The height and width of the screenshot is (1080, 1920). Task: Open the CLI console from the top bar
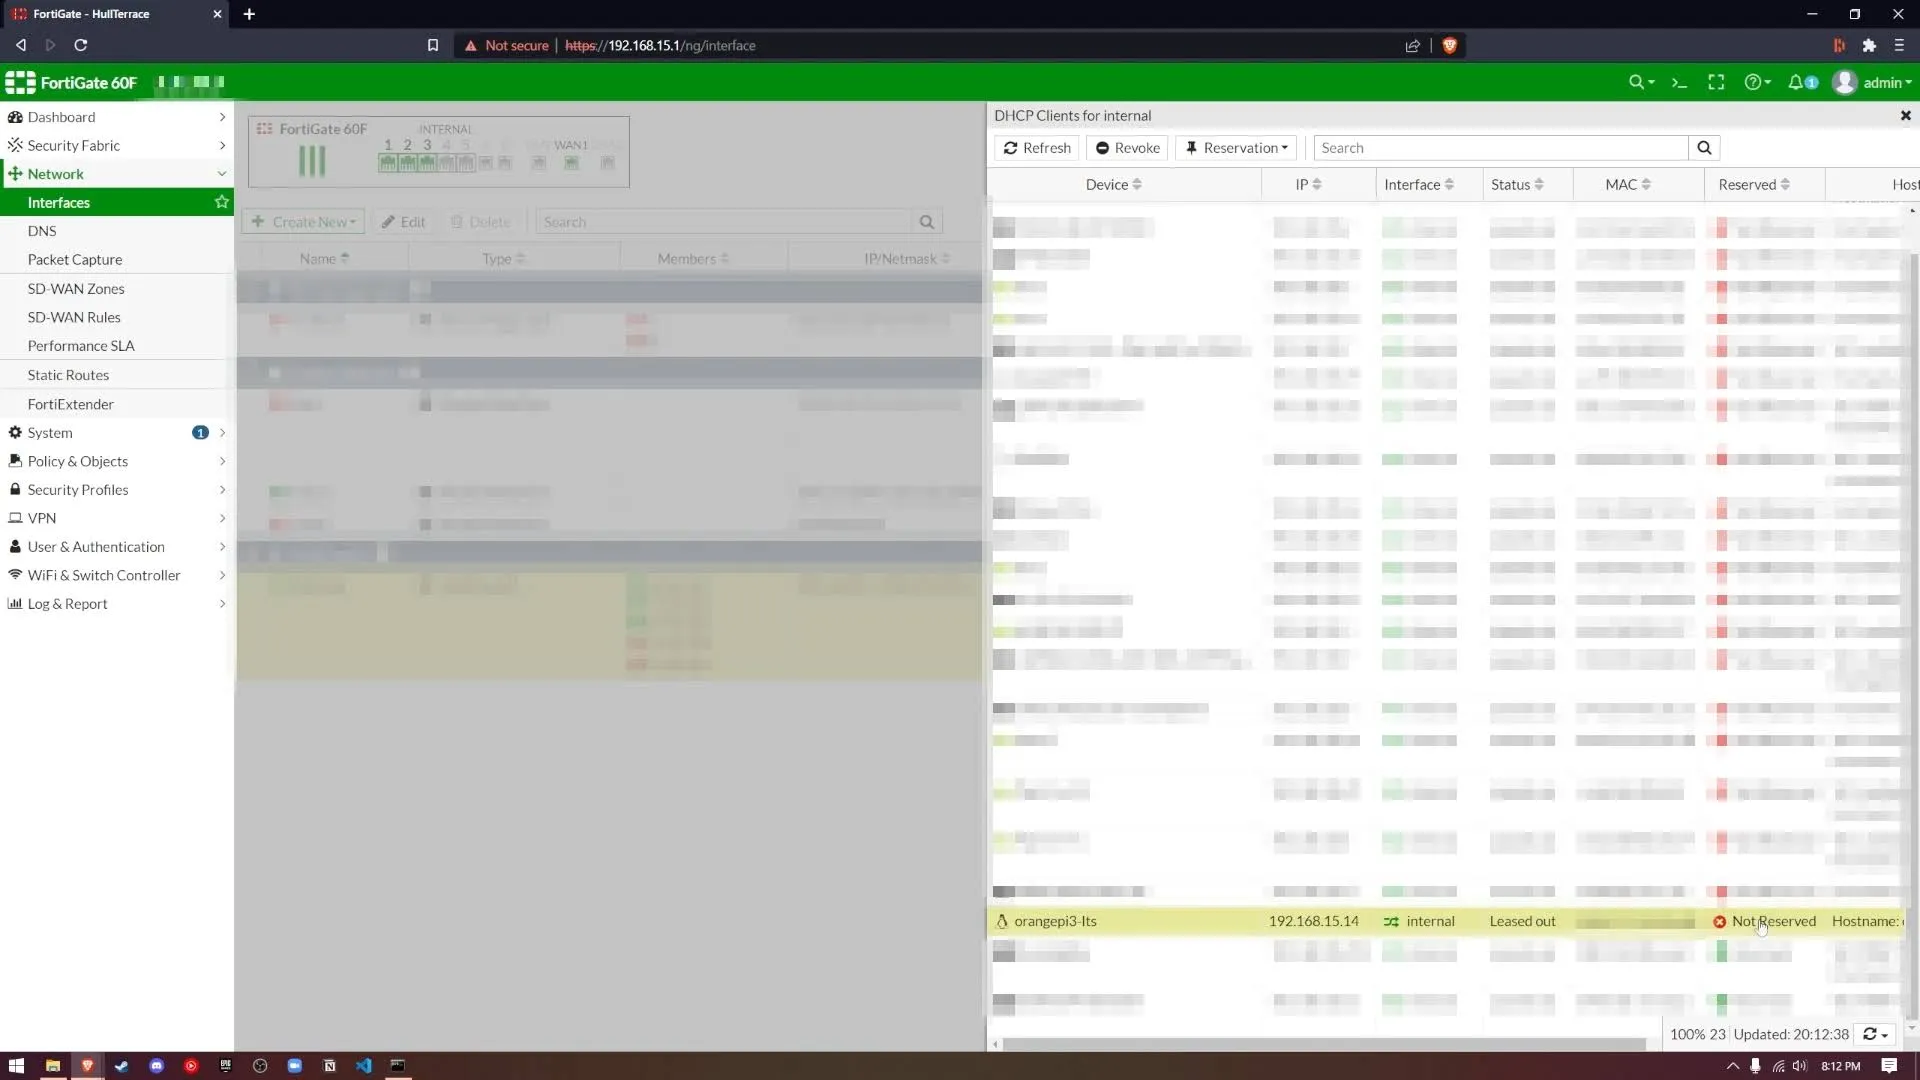click(x=1679, y=82)
